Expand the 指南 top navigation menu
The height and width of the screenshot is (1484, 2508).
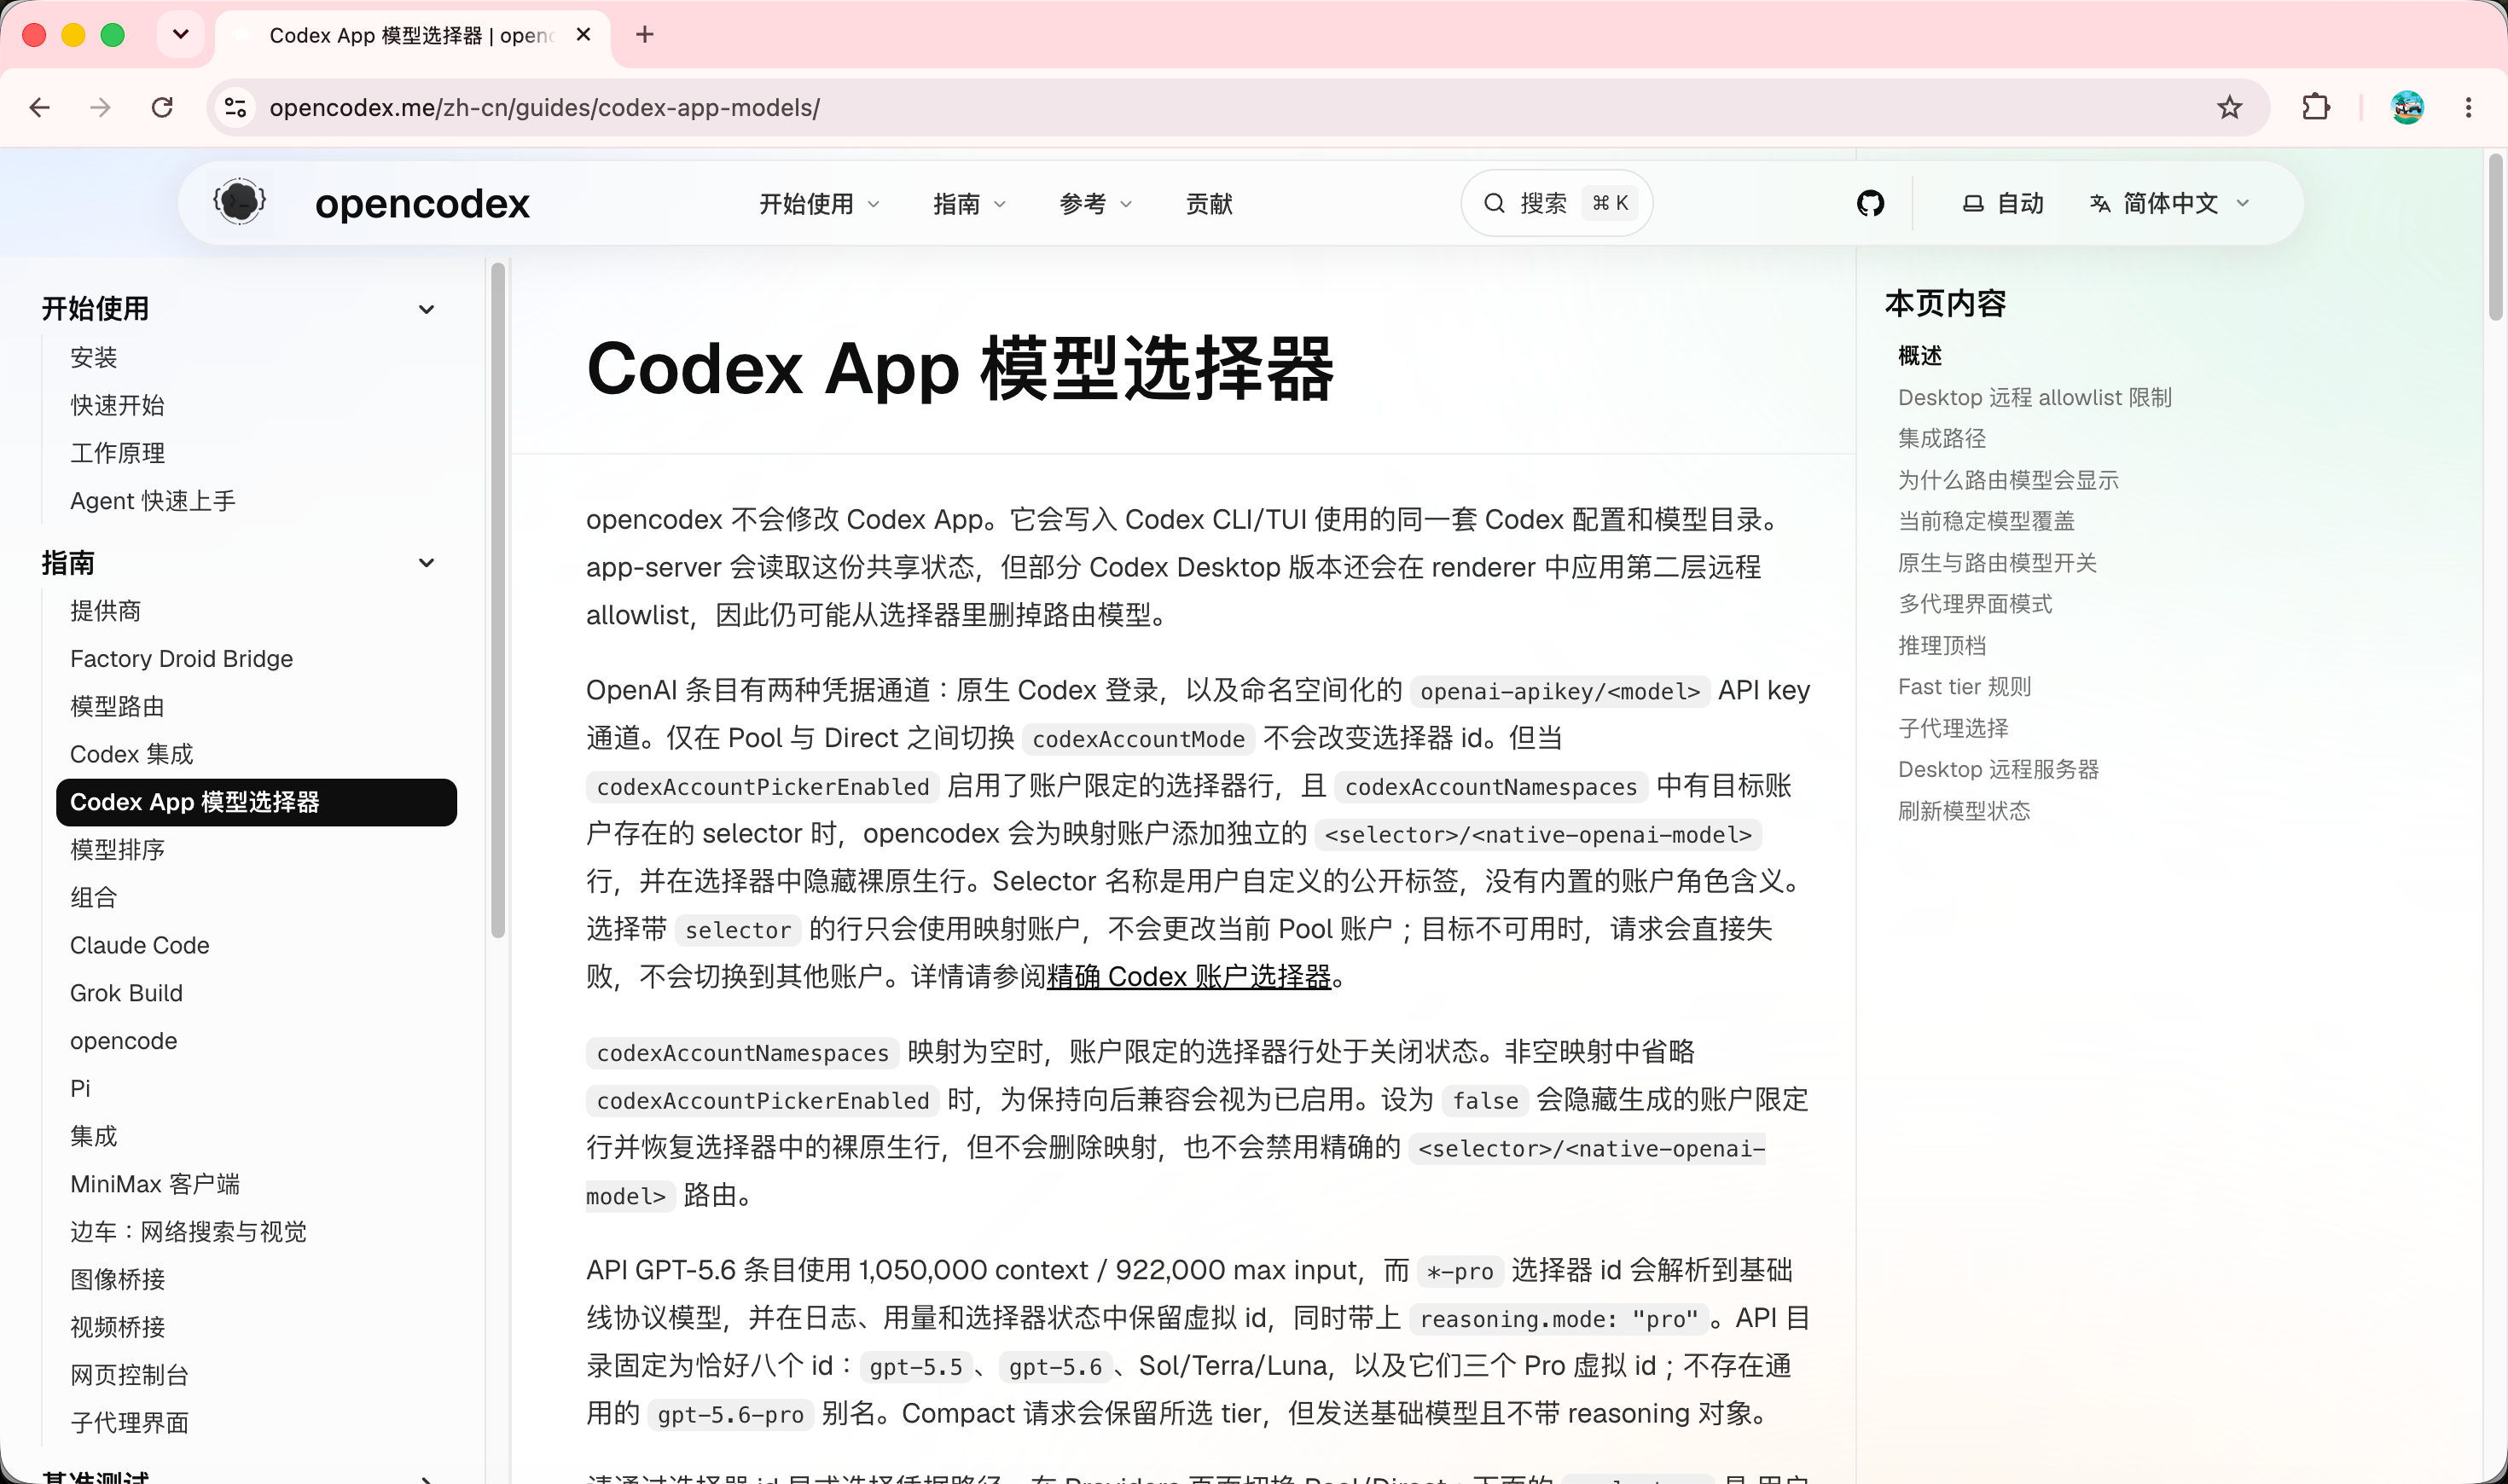[x=969, y=204]
